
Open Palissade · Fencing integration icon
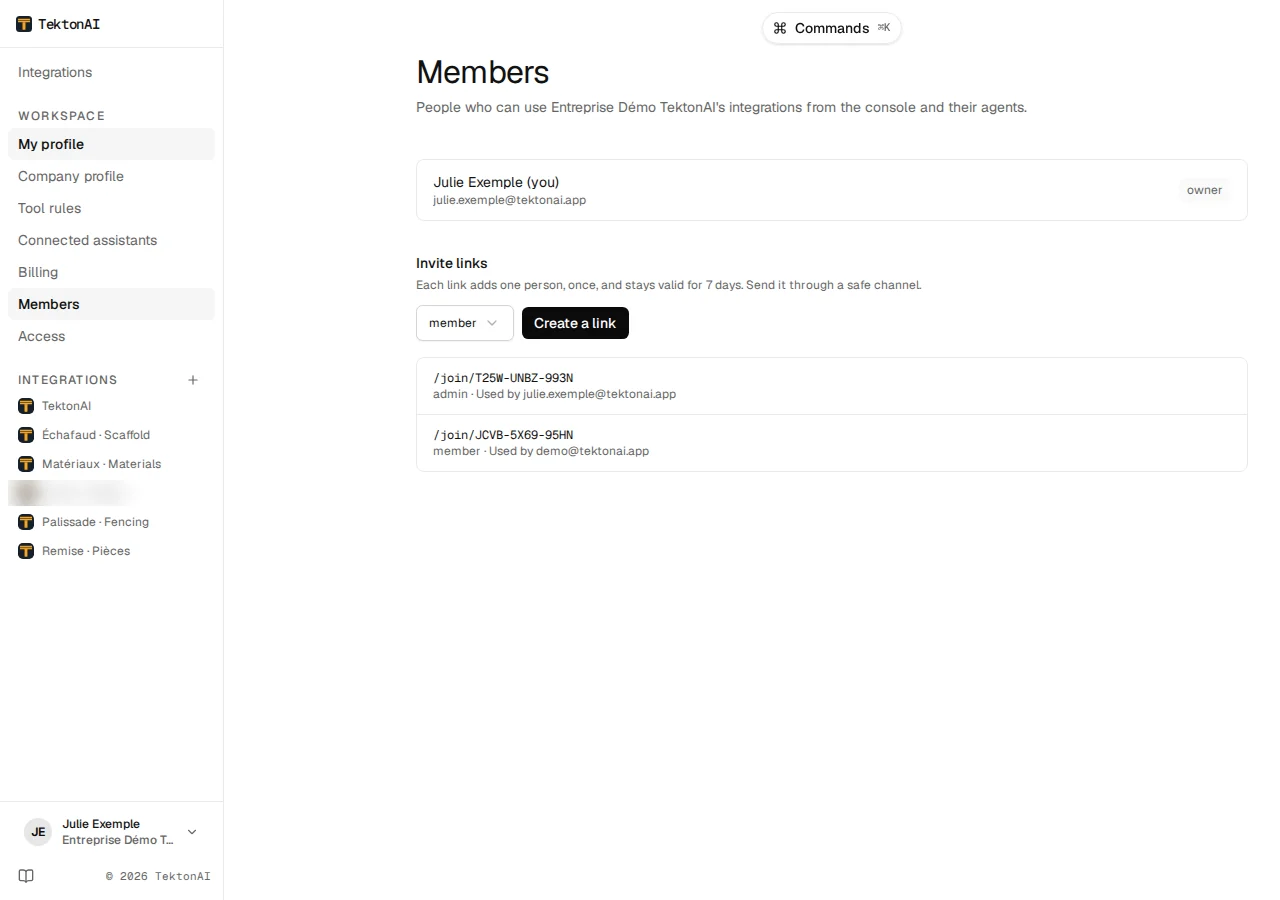pyautogui.click(x=26, y=522)
